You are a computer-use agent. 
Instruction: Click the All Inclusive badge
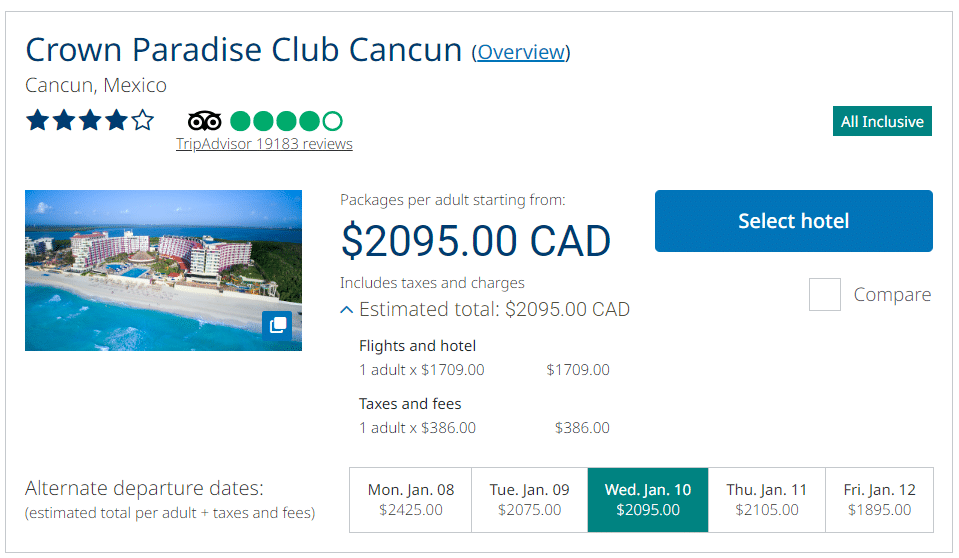(x=882, y=122)
